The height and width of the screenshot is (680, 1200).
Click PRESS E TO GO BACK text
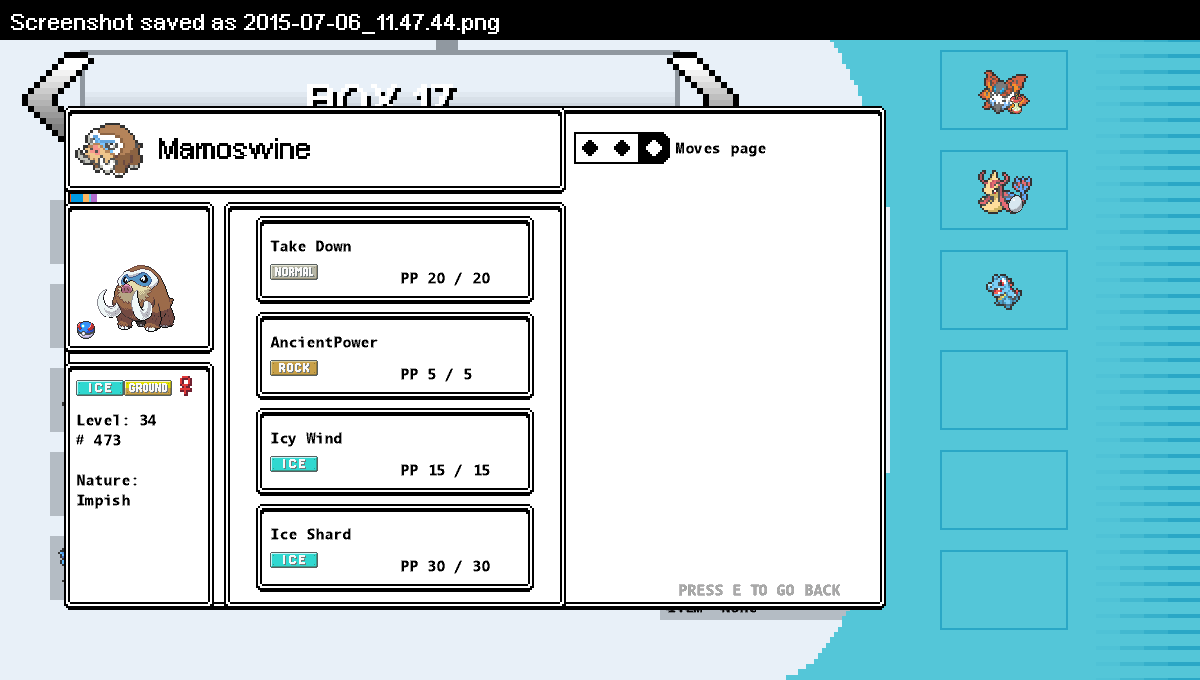tap(759, 590)
